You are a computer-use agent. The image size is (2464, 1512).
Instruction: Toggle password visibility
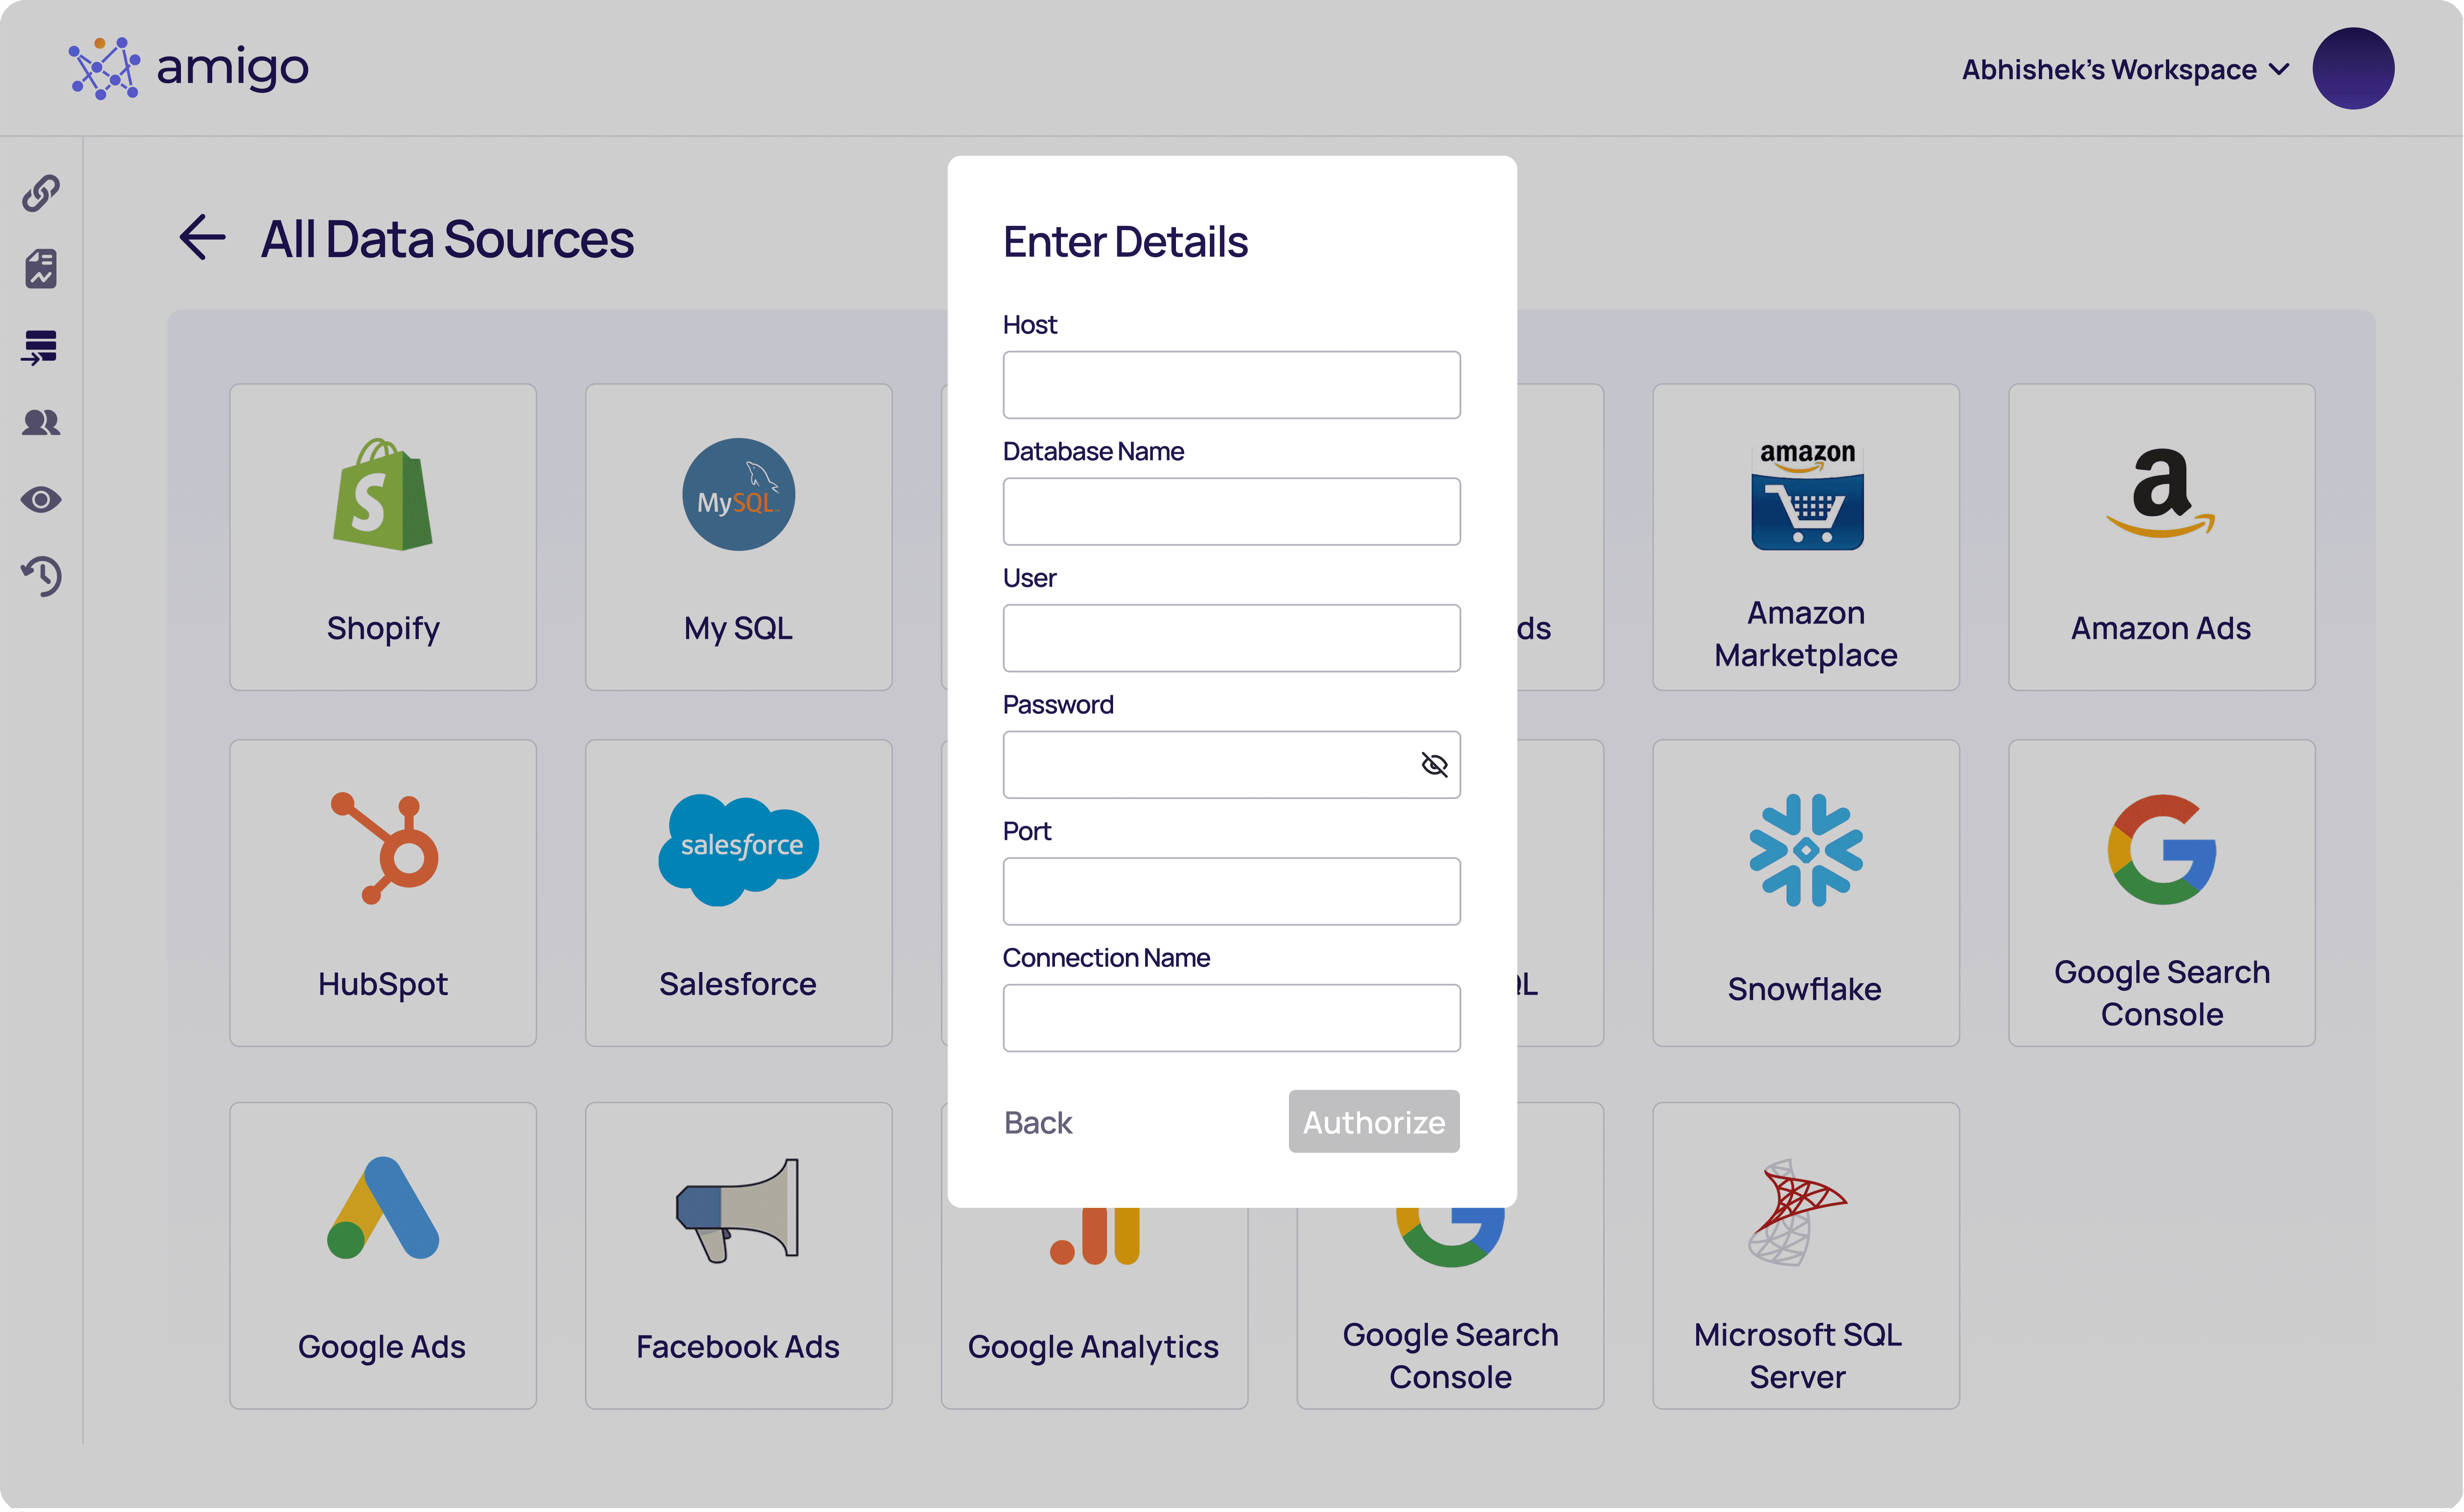point(1435,766)
